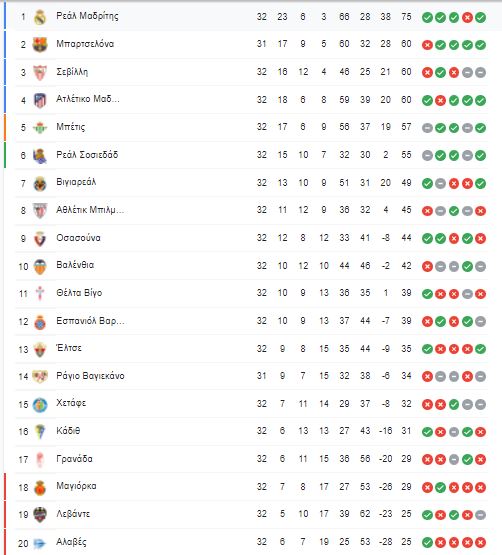Click the Ατλέτικο Μαδρίτης crest icon
The image size is (502, 555).
pyautogui.click(x=40, y=100)
